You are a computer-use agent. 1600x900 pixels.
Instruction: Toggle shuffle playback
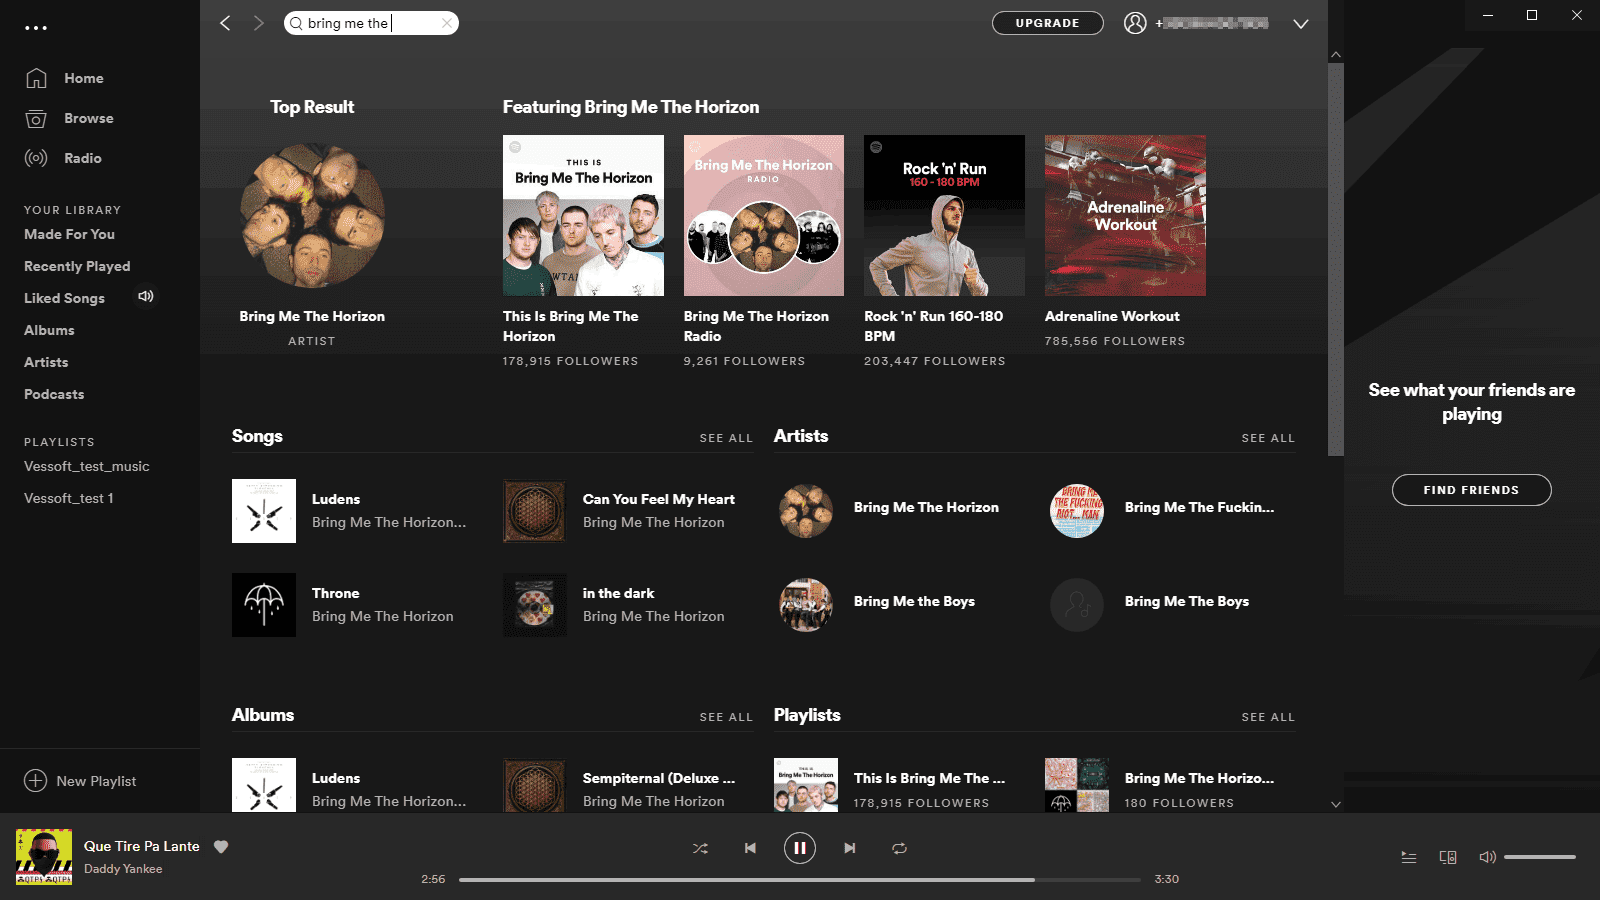pos(700,848)
